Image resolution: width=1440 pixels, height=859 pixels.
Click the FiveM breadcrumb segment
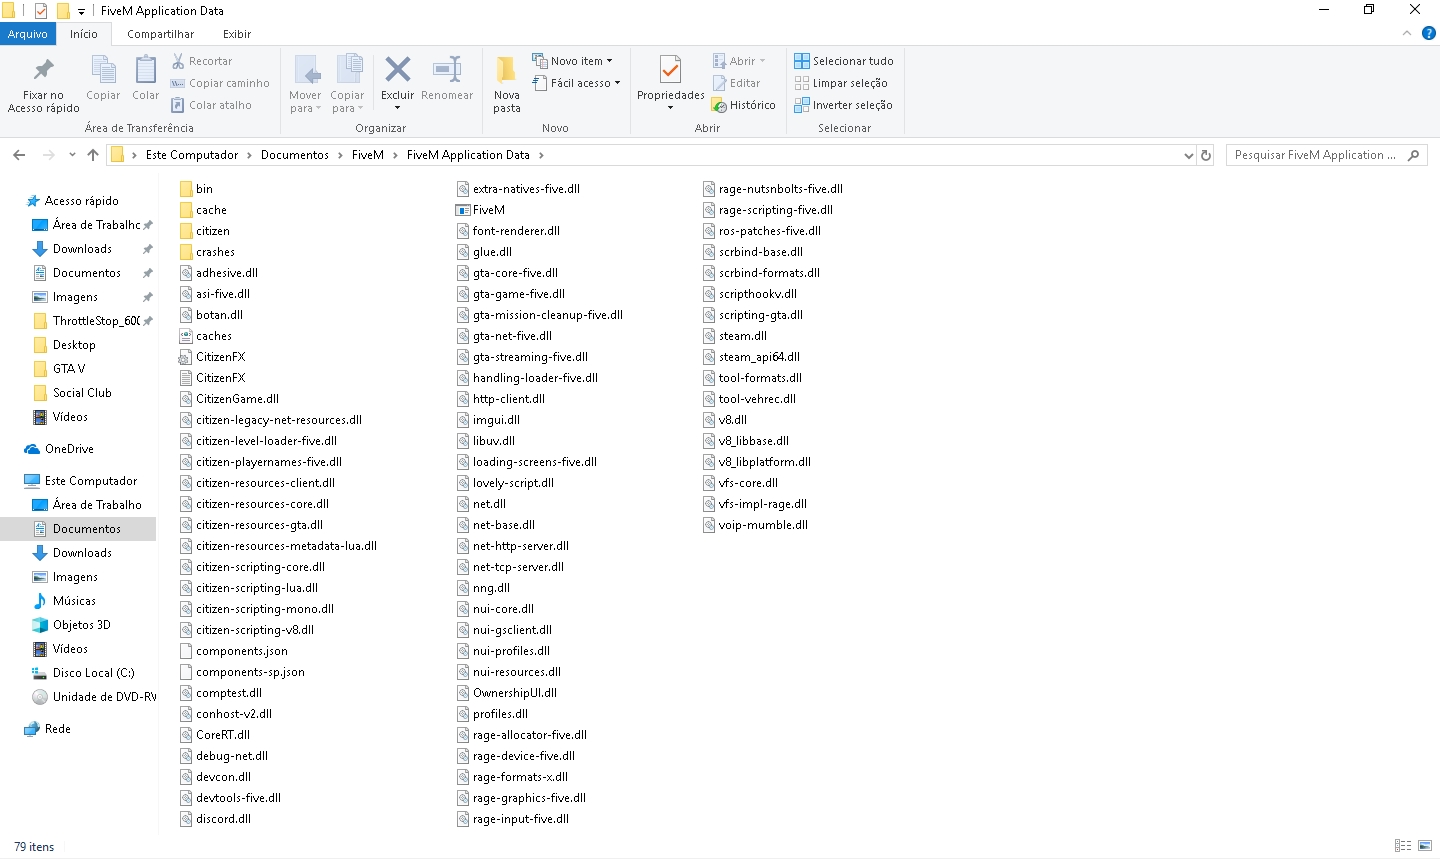(x=368, y=155)
